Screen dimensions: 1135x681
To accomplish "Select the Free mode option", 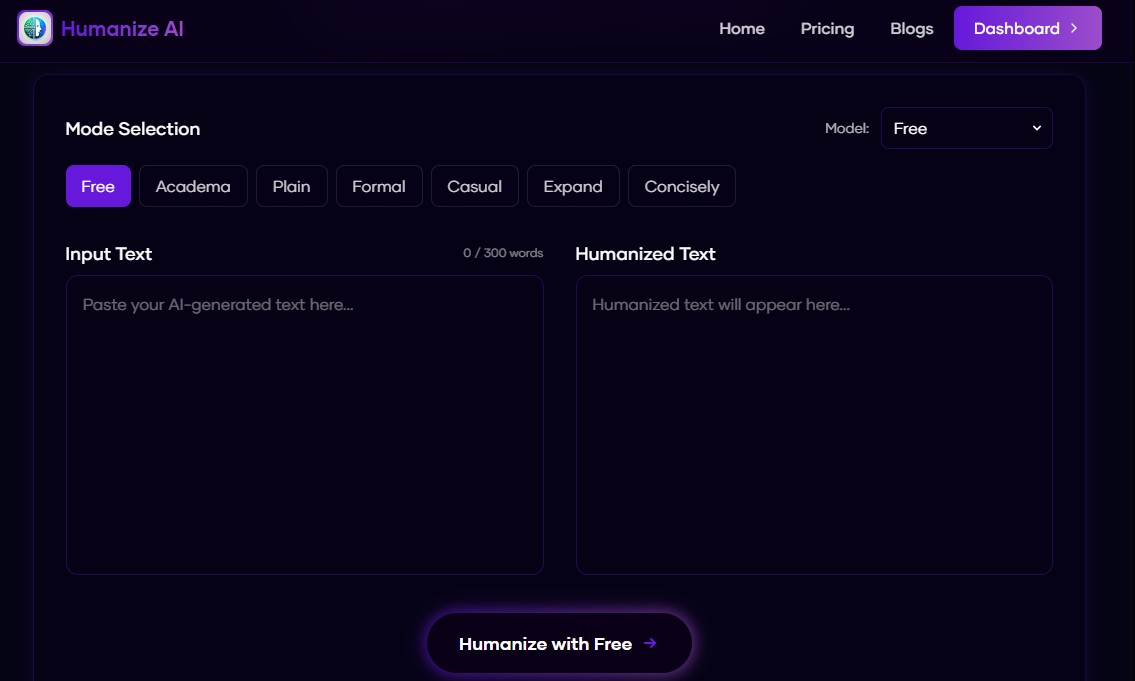I will point(98,186).
